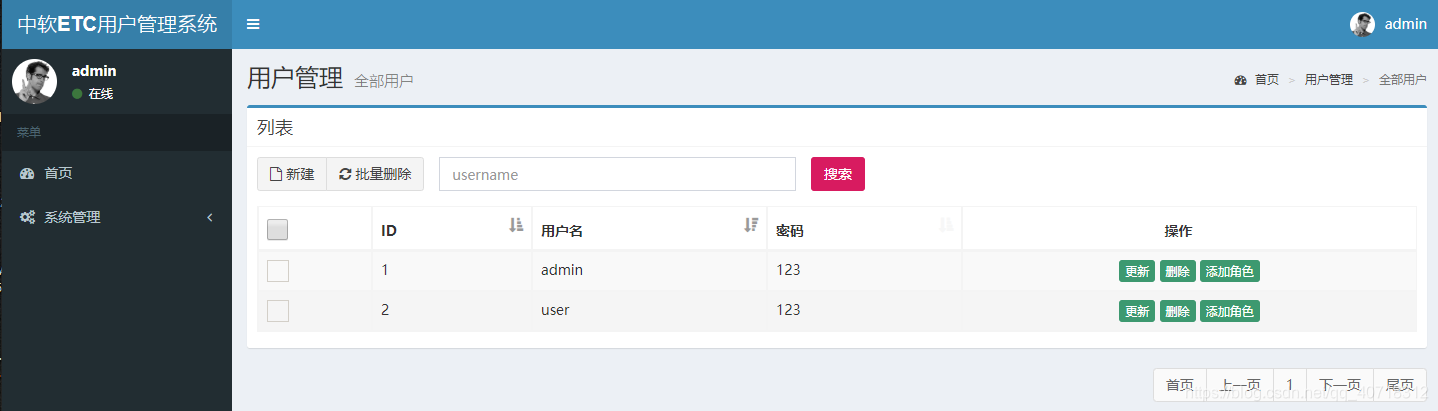Click the pink 搜索 search button
Image resolution: width=1438 pixels, height=411 pixels.
[x=838, y=174]
